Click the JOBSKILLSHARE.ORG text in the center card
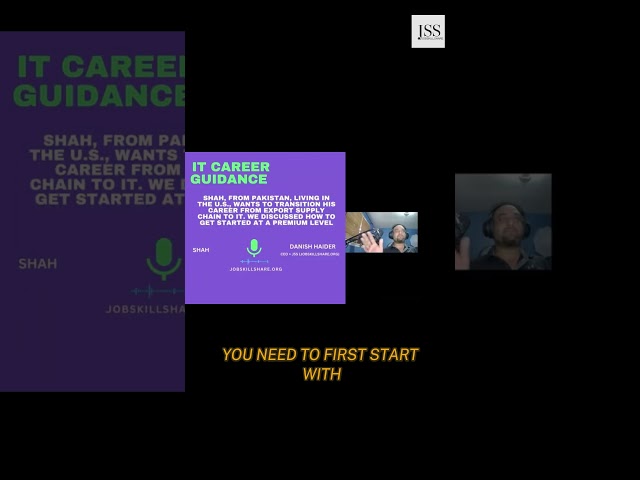This screenshot has height=480, width=640. point(256,269)
